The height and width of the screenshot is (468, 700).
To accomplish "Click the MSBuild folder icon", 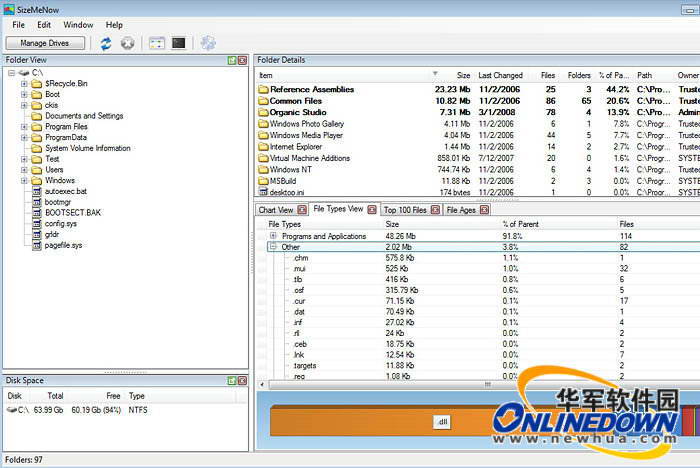I will pyautogui.click(x=263, y=181).
